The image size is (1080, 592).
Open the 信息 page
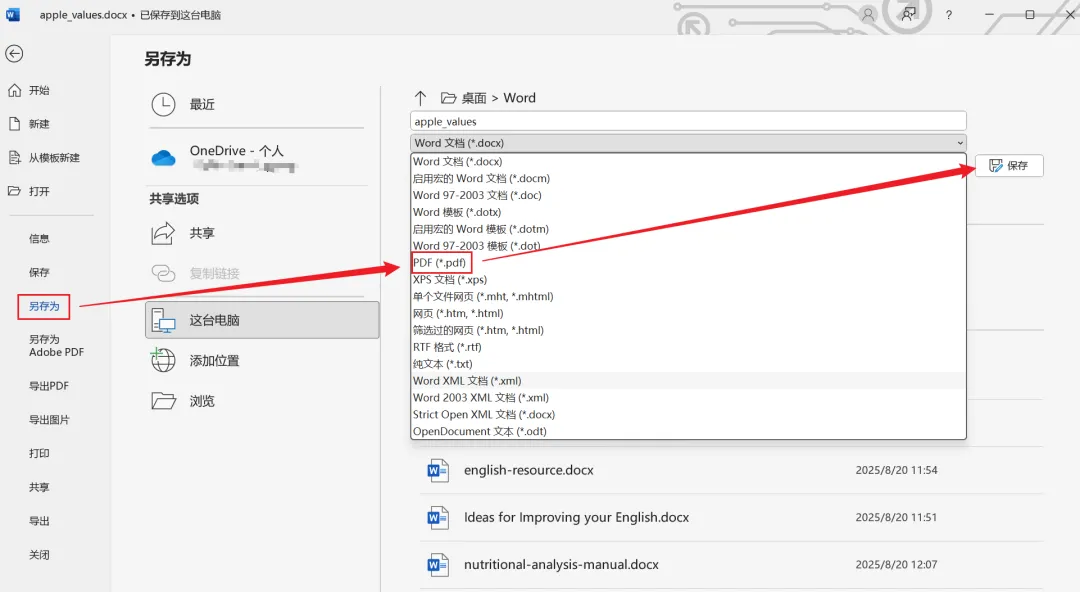(39, 238)
